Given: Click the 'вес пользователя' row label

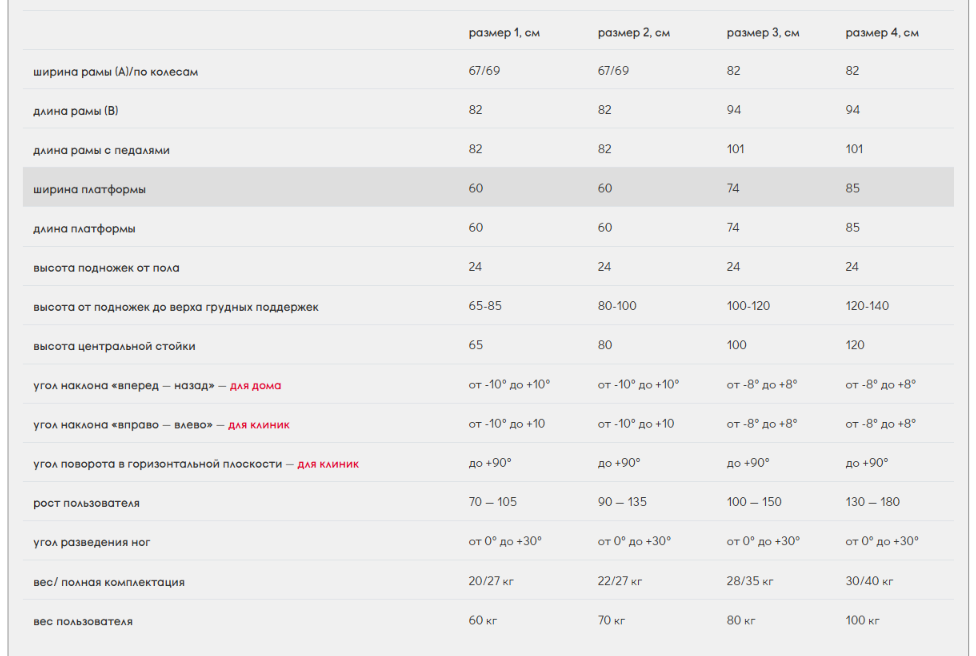Looking at the screenshot, I should [x=83, y=621].
